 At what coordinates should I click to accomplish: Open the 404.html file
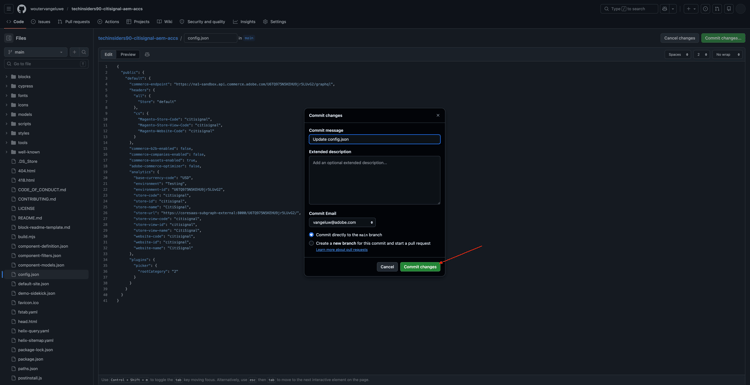(26, 171)
